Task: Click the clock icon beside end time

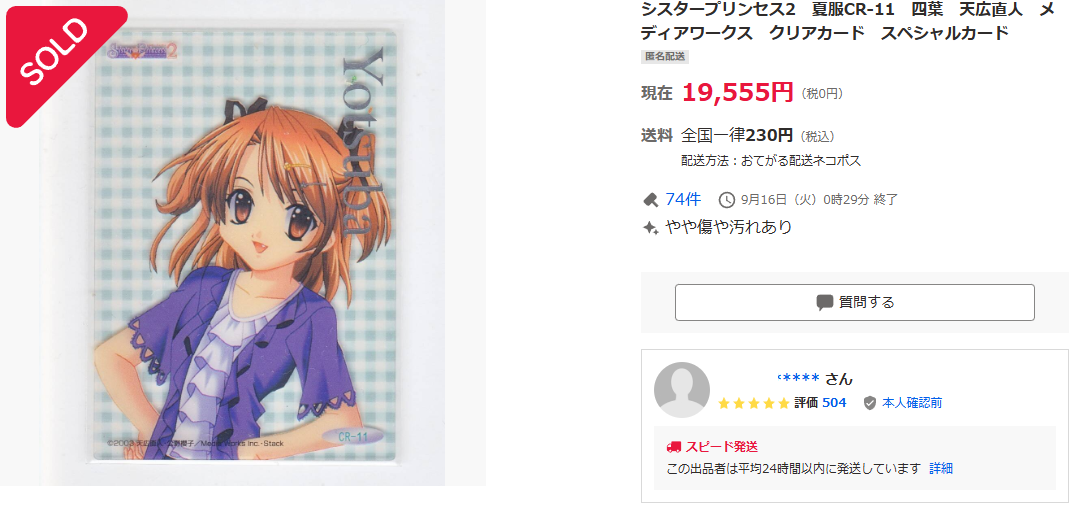Action: pyautogui.click(x=726, y=200)
